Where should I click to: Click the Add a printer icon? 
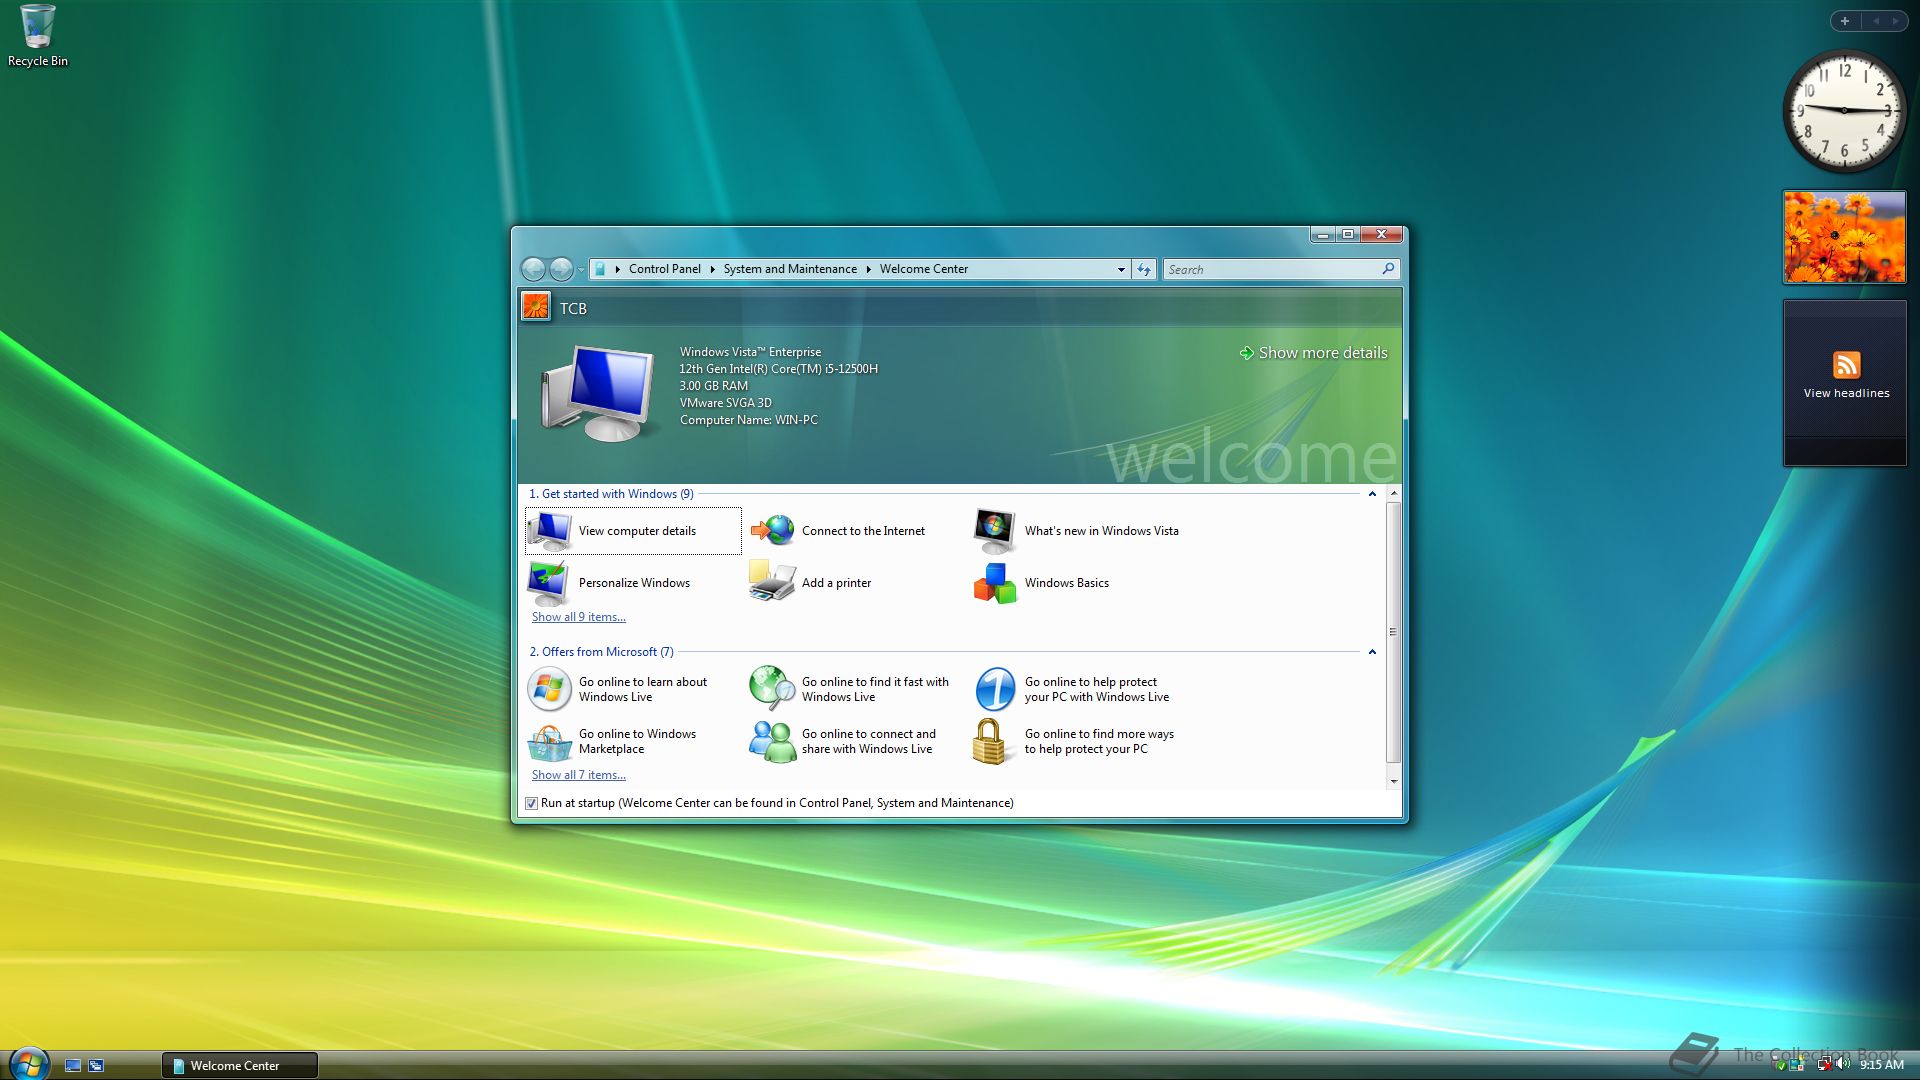pyautogui.click(x=771, y=581)
